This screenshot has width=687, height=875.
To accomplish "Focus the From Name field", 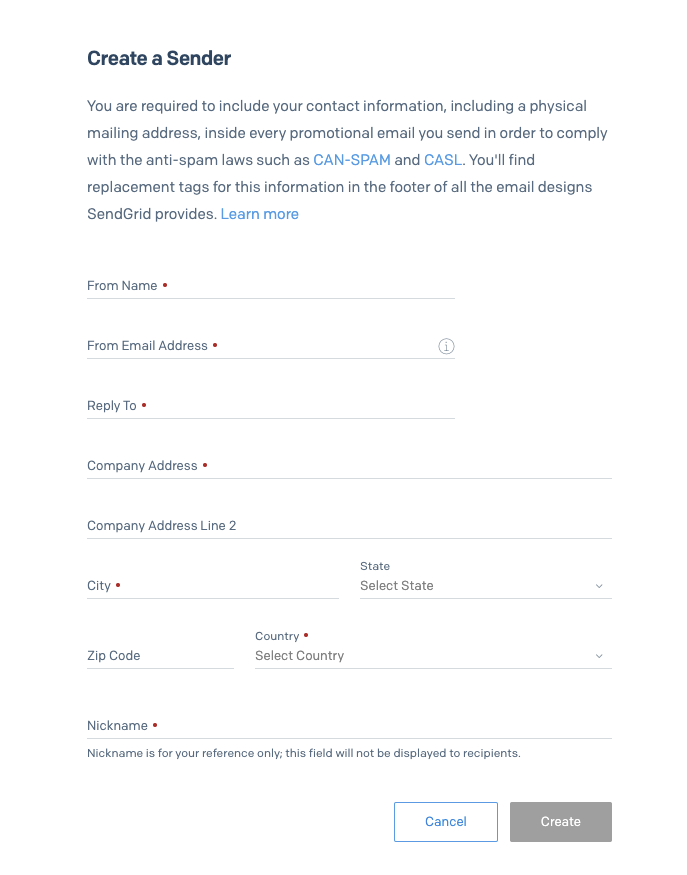I will coord(271,286).
